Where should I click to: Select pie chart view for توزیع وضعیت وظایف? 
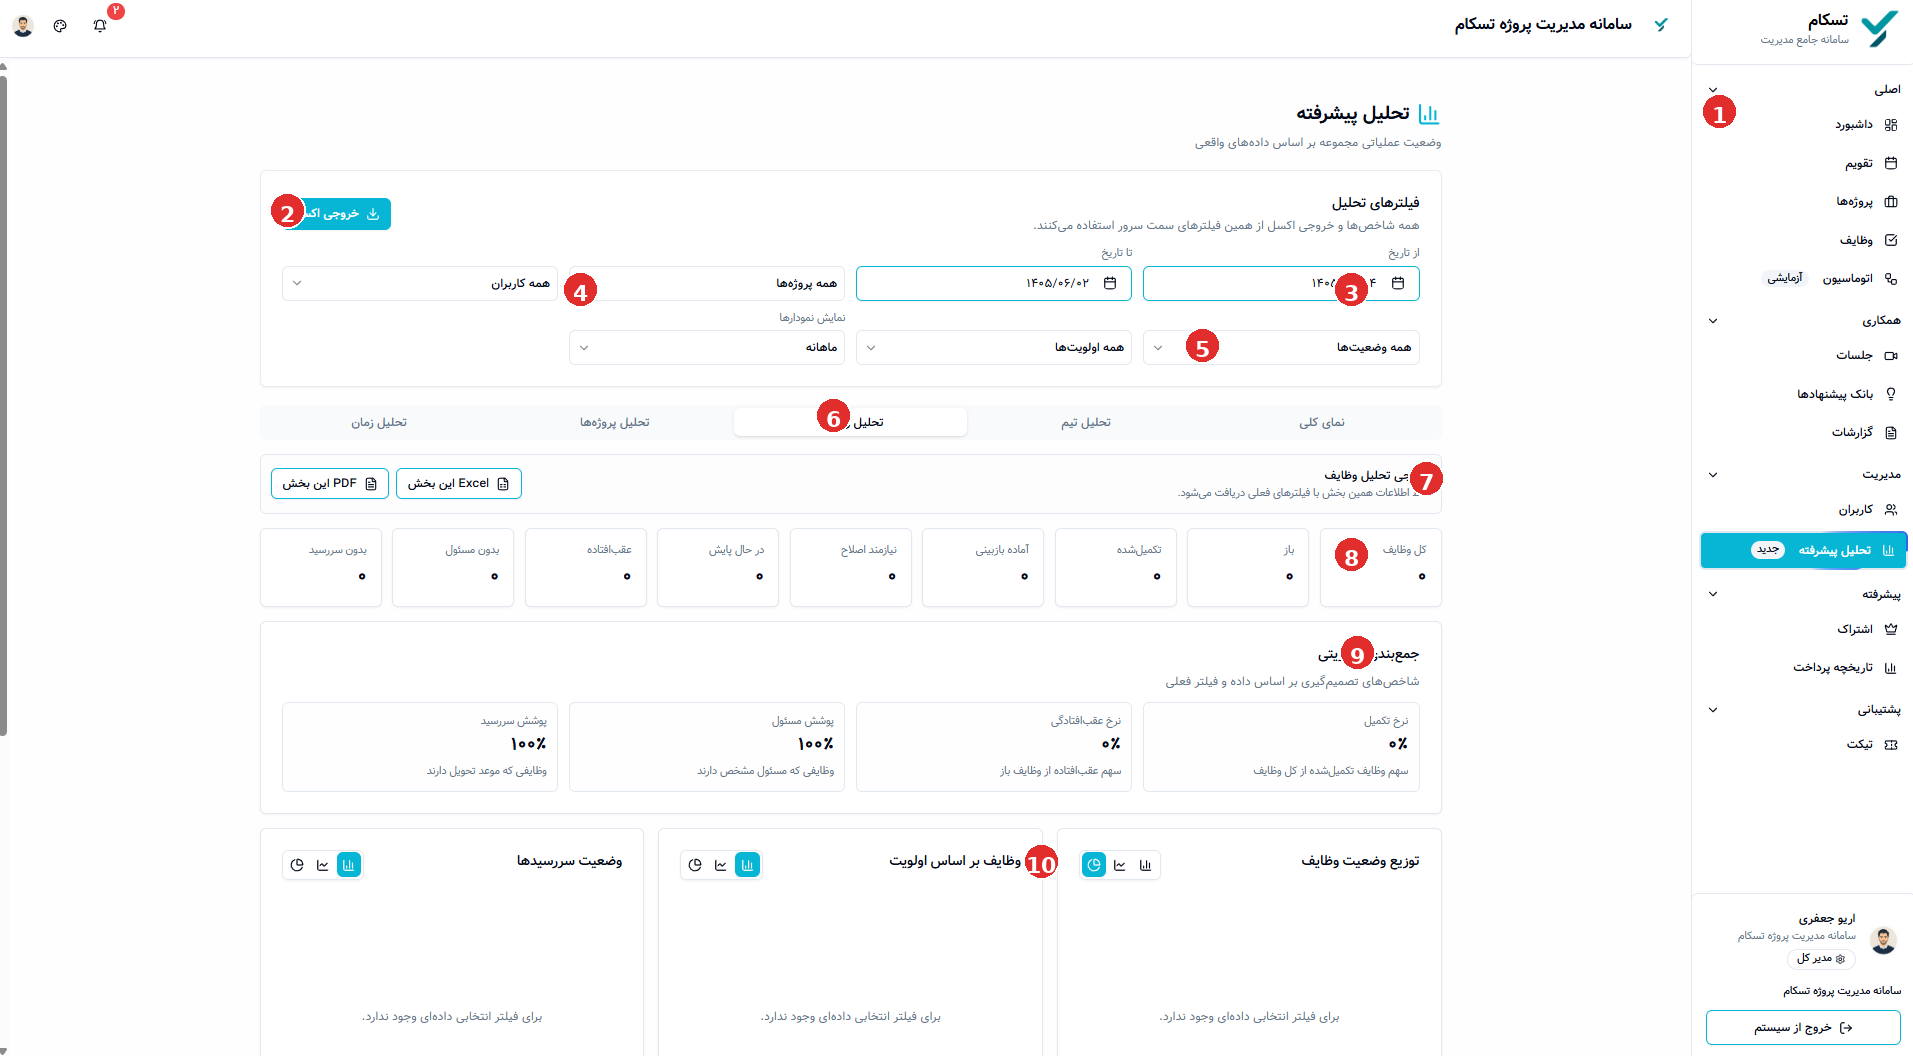(x=1094, y=865)
